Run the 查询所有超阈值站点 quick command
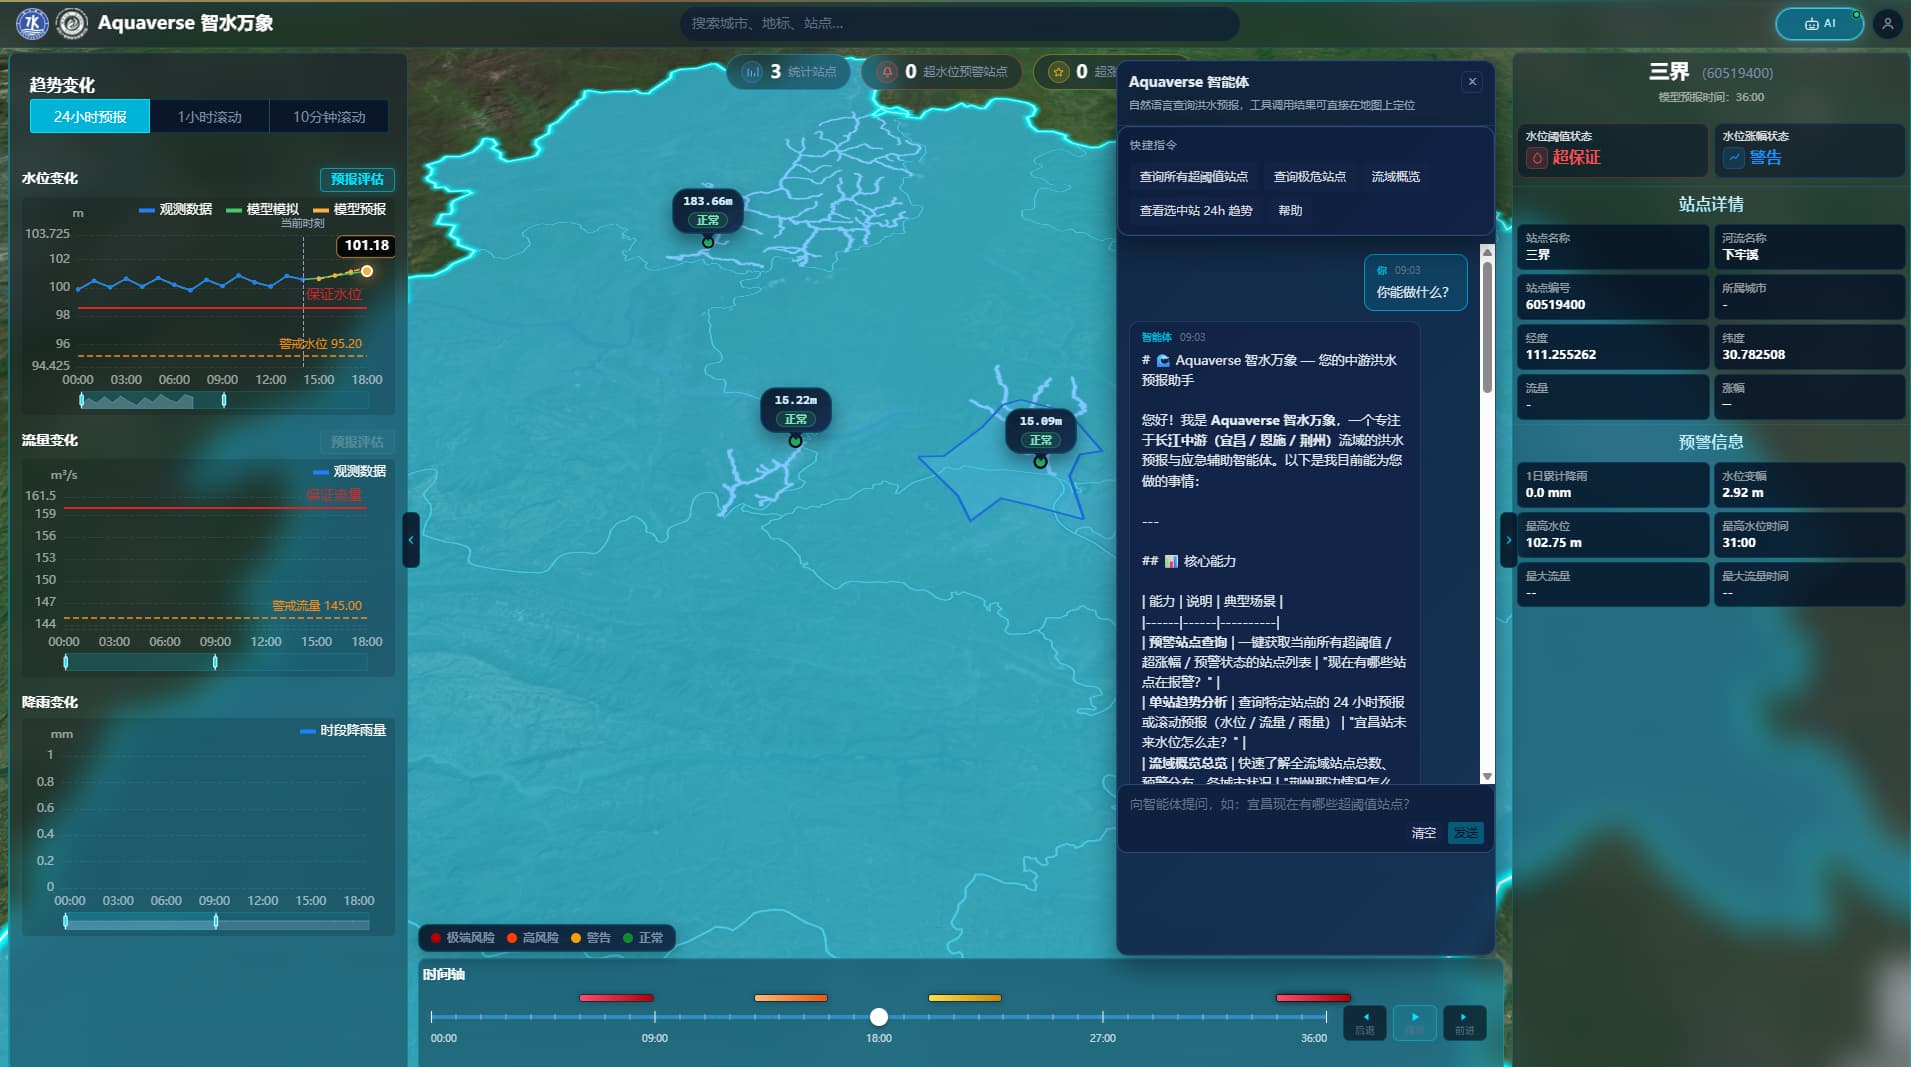This screenshot has height=1067, width=1911. (1194, 177)
